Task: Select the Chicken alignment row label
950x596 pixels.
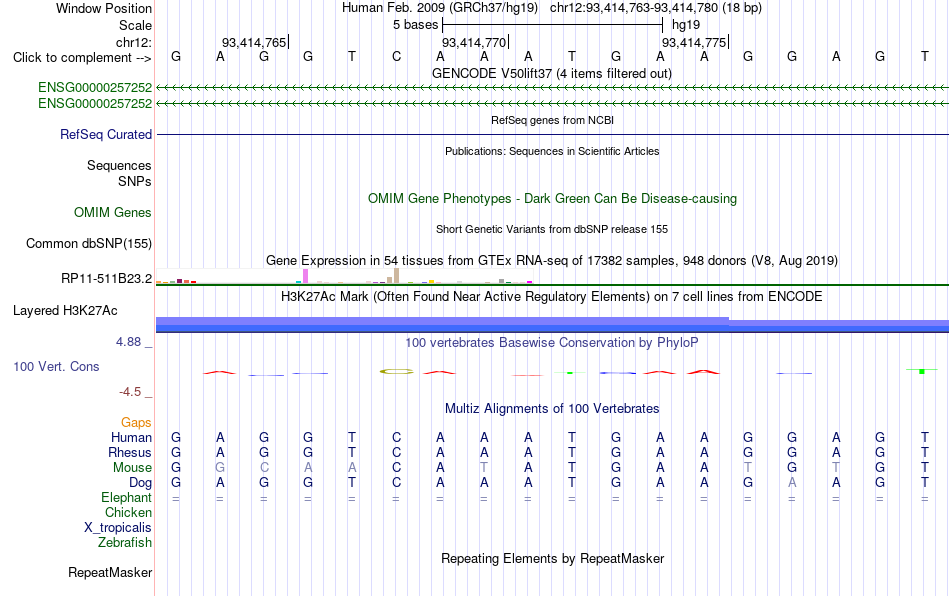Action: point(128,512)
